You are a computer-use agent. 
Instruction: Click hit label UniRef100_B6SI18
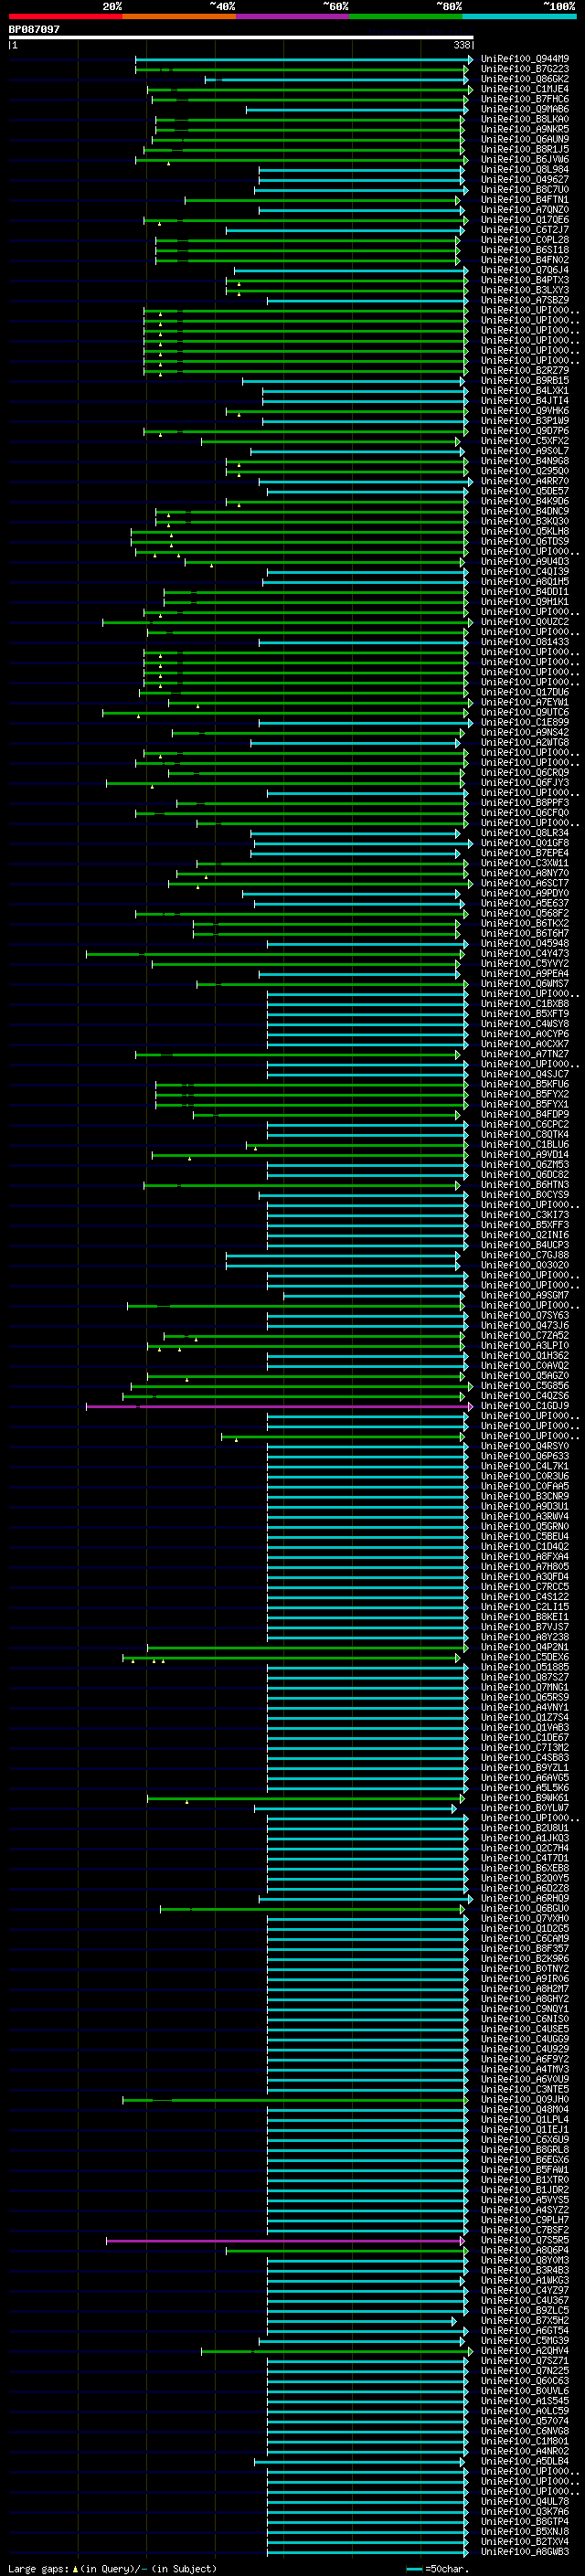pos(525,250)
